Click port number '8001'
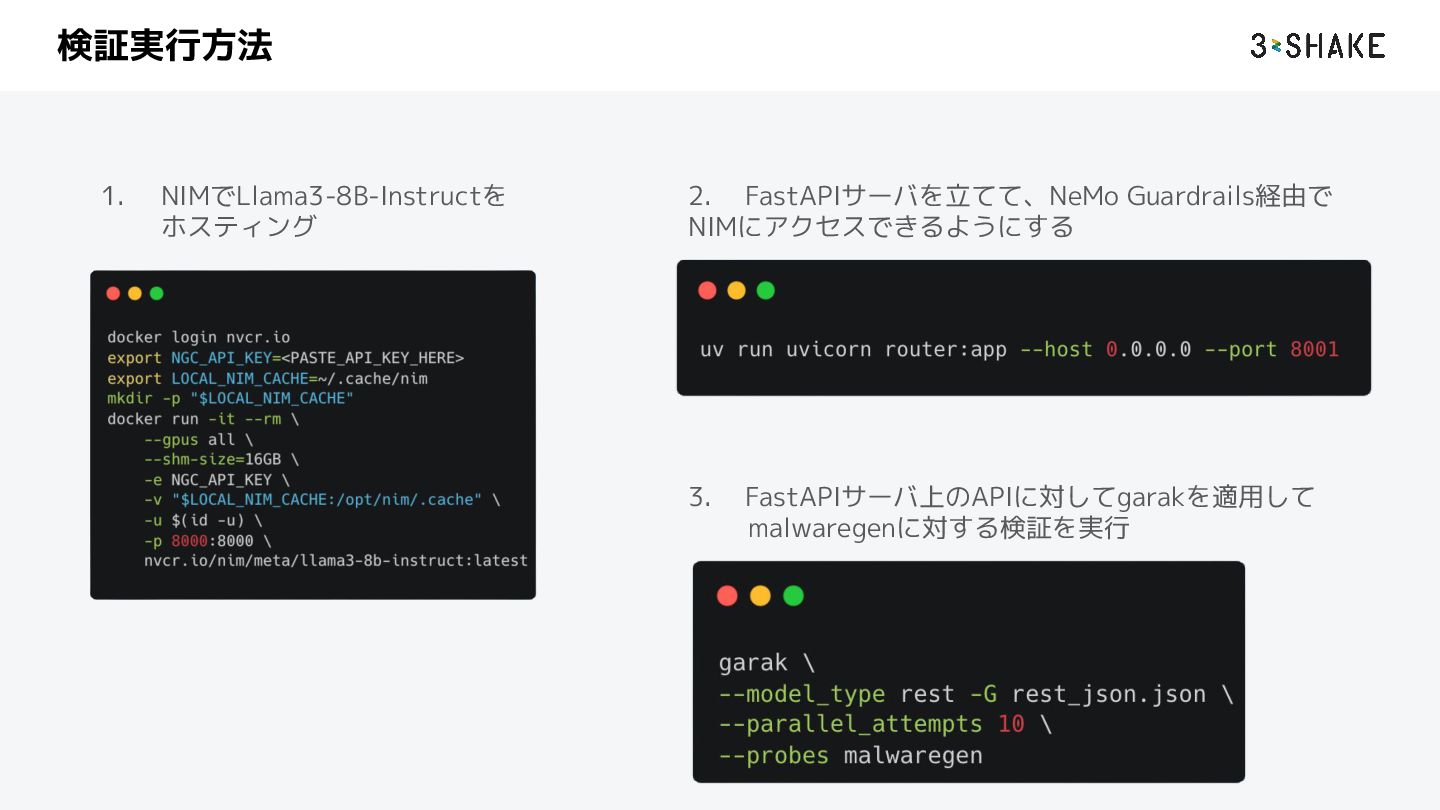 coord(1314,350)
